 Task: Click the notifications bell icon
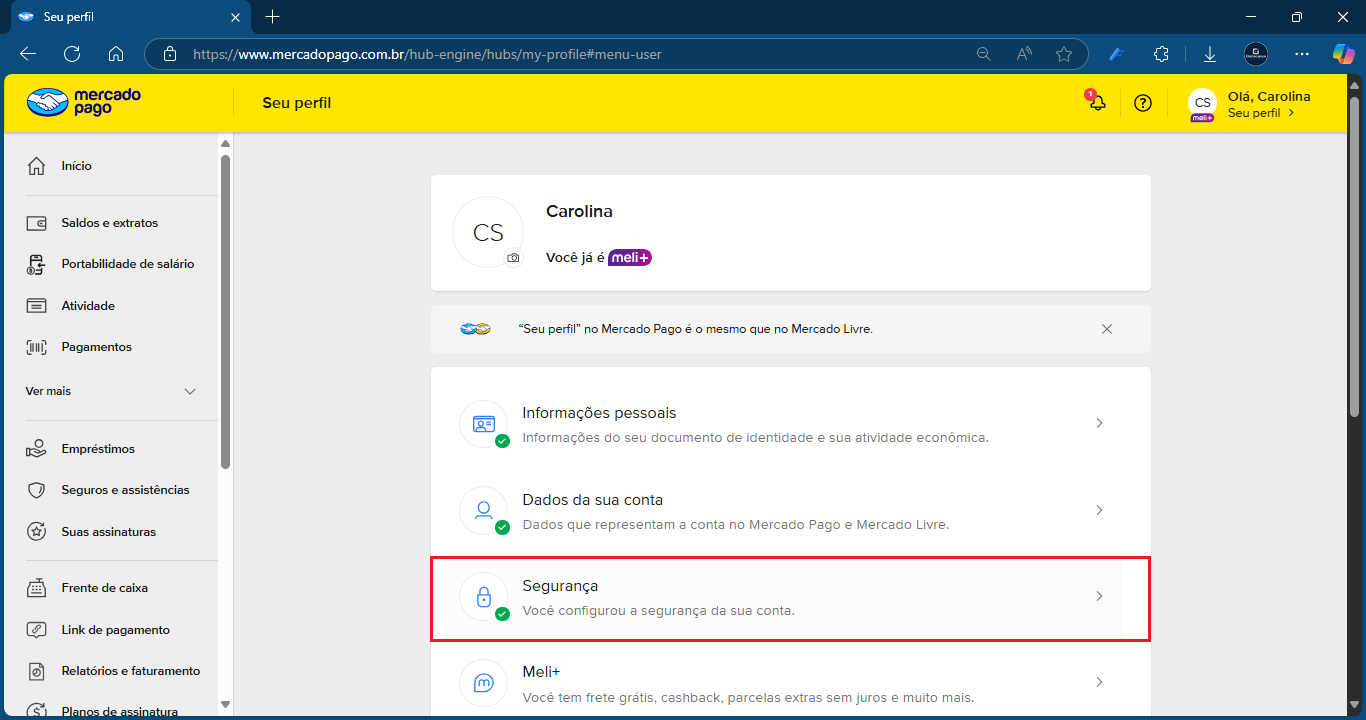1097,103
